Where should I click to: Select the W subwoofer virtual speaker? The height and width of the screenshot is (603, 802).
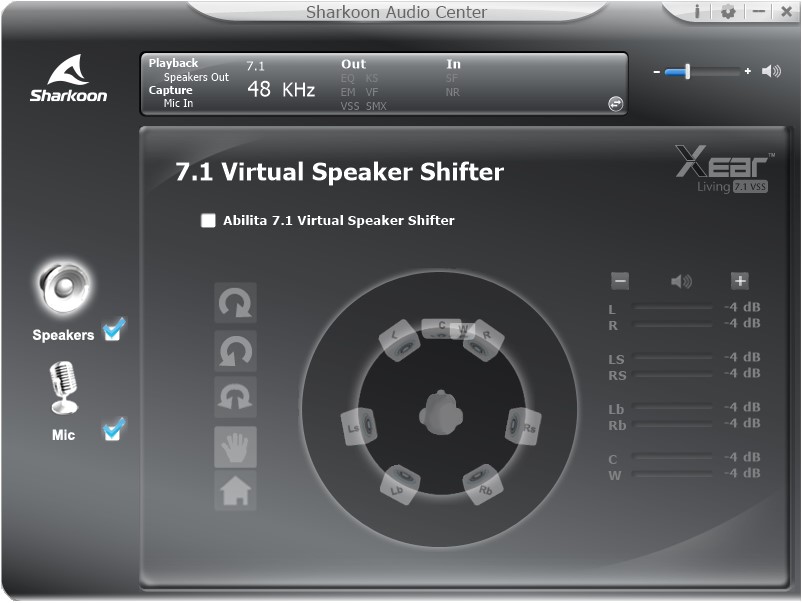pyautogui.click(x=464, y=329)
